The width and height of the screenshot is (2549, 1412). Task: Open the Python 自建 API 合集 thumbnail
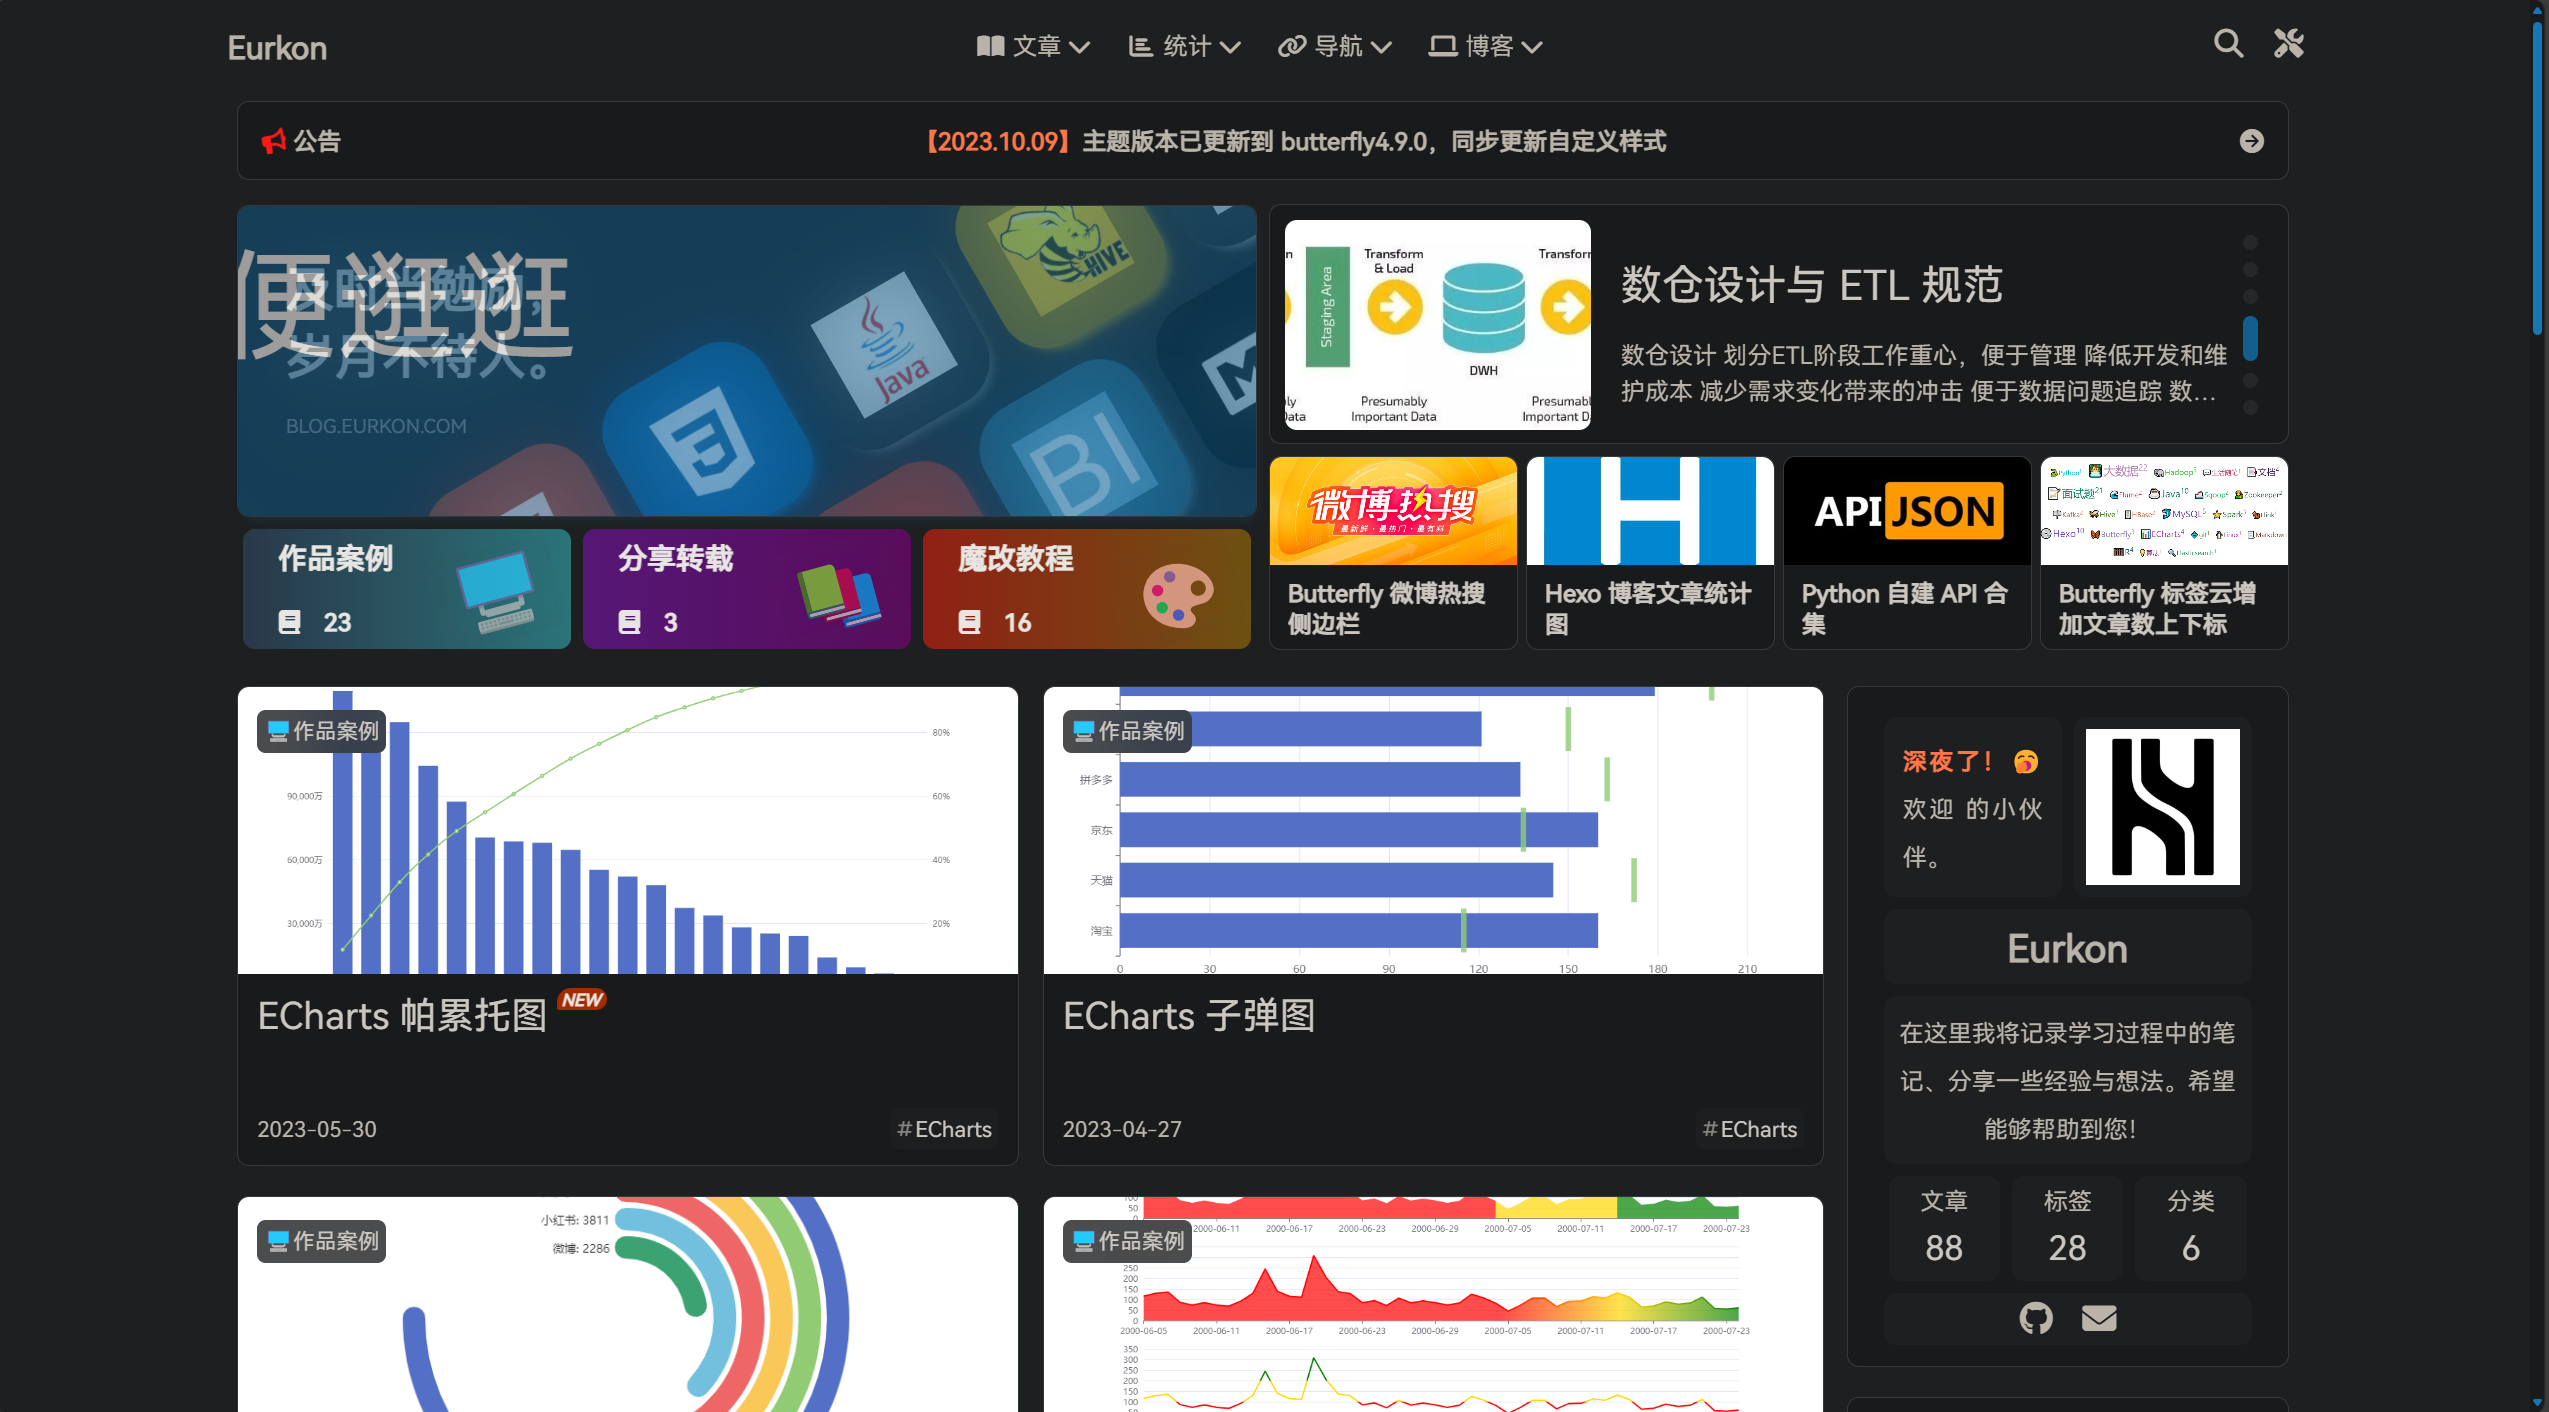(x=1906, y=511)
